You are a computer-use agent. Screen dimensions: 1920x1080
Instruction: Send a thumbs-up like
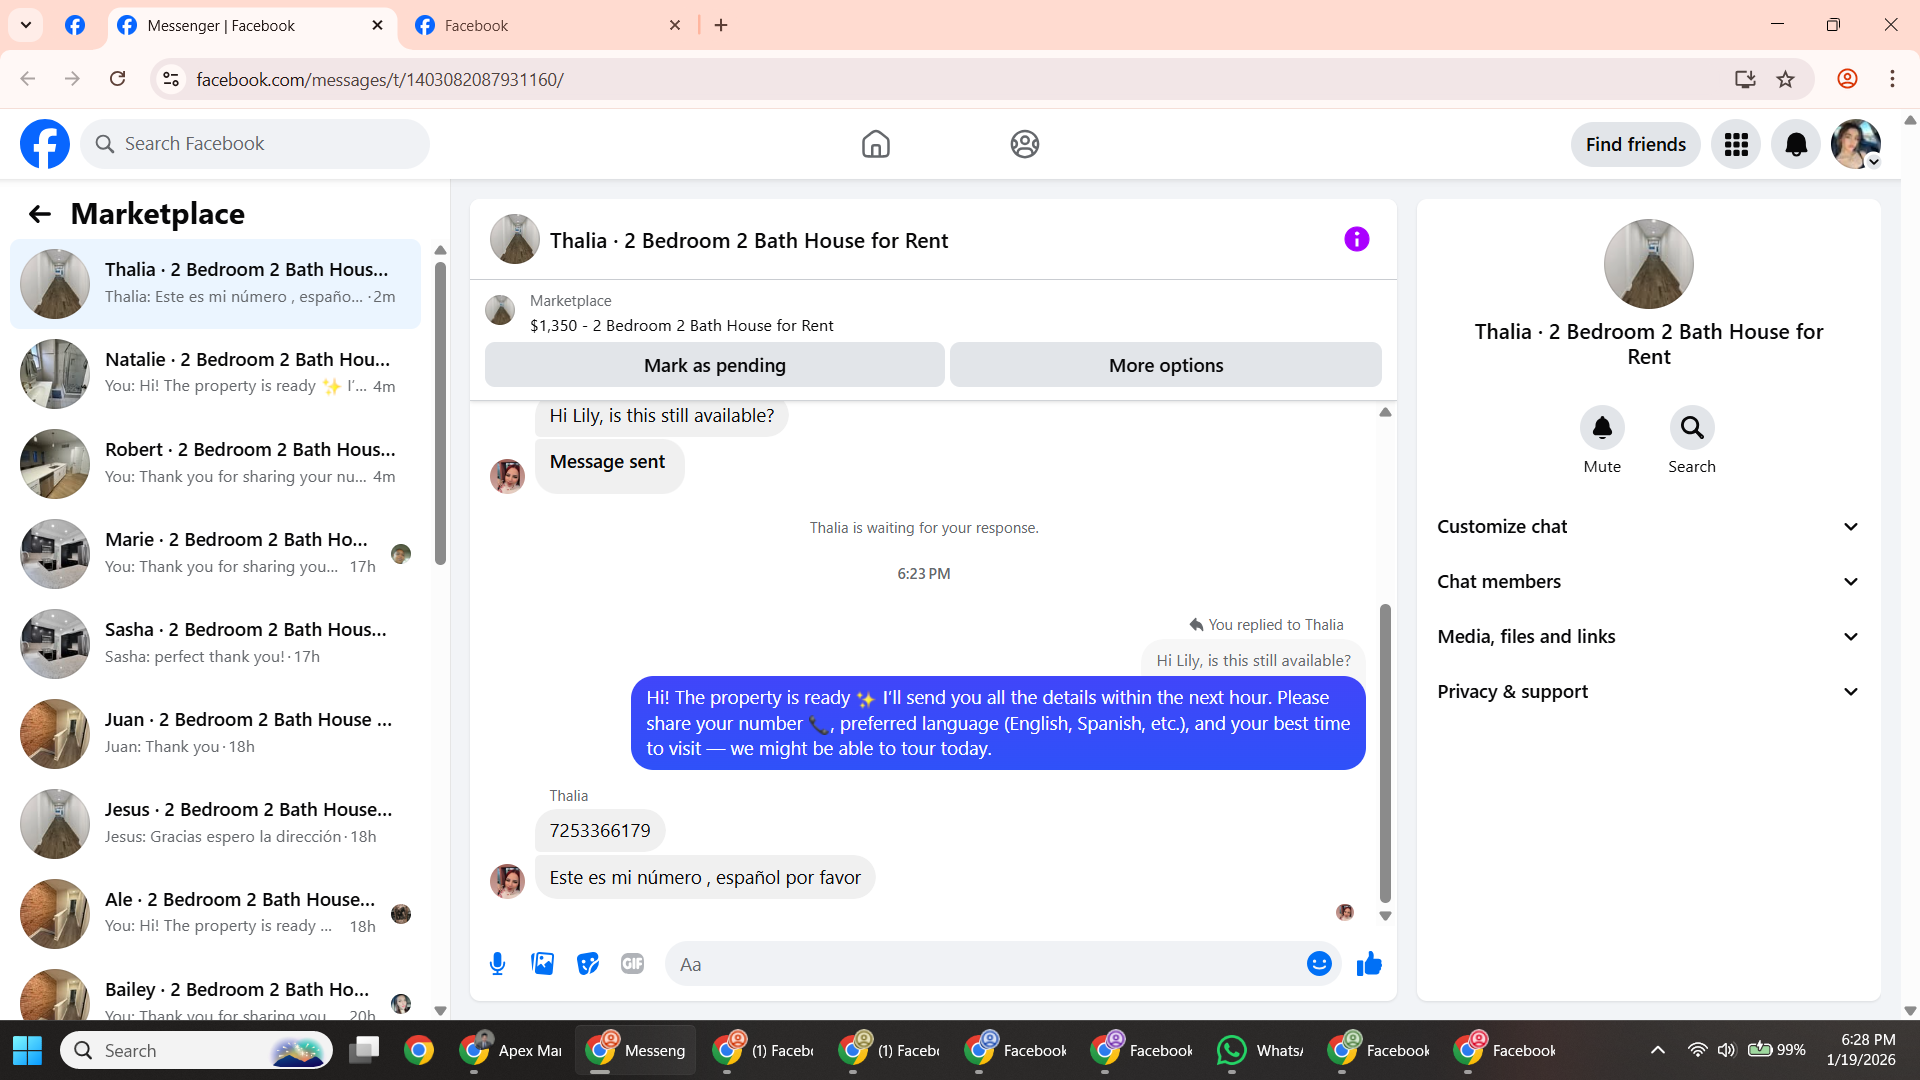[x=1369, y=964]
